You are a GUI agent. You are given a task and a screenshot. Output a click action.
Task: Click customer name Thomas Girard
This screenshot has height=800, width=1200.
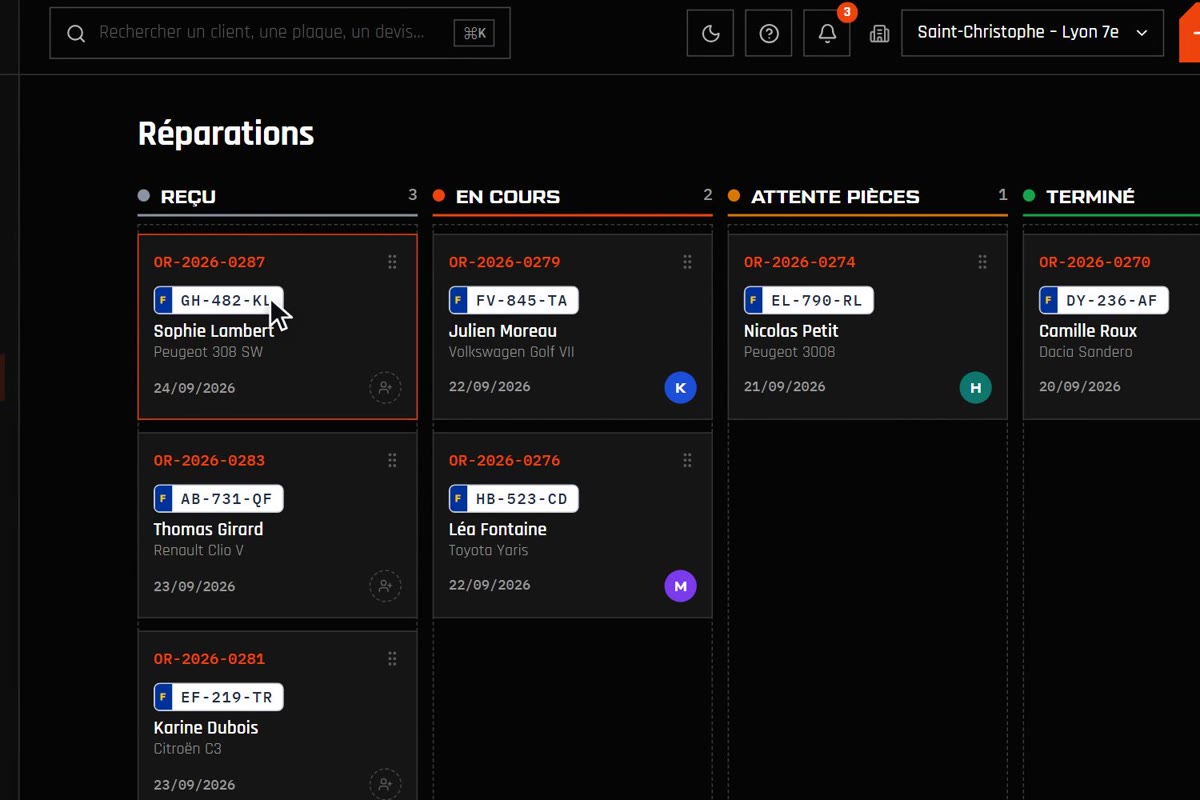(208, 529)
